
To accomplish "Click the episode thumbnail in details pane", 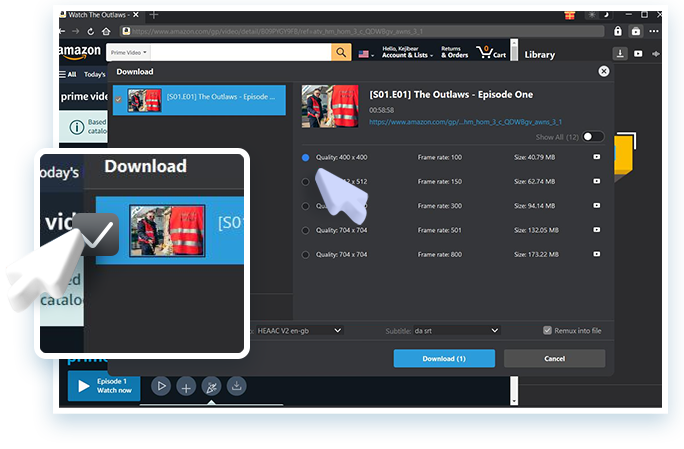I will pyautogui.click(x=330, y=106).
